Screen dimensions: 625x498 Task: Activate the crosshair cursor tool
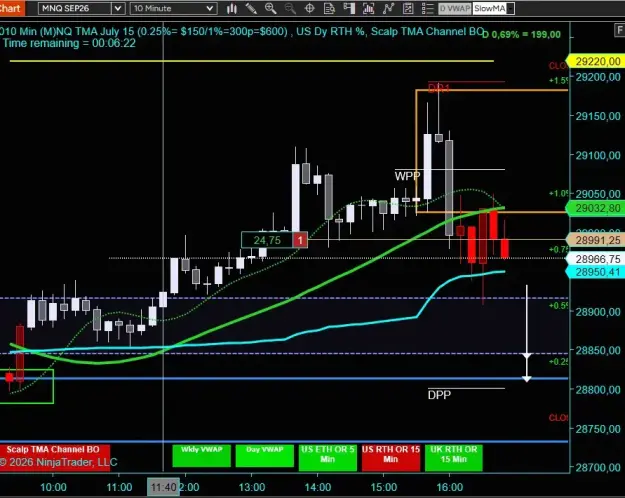(x=310, y=8)
